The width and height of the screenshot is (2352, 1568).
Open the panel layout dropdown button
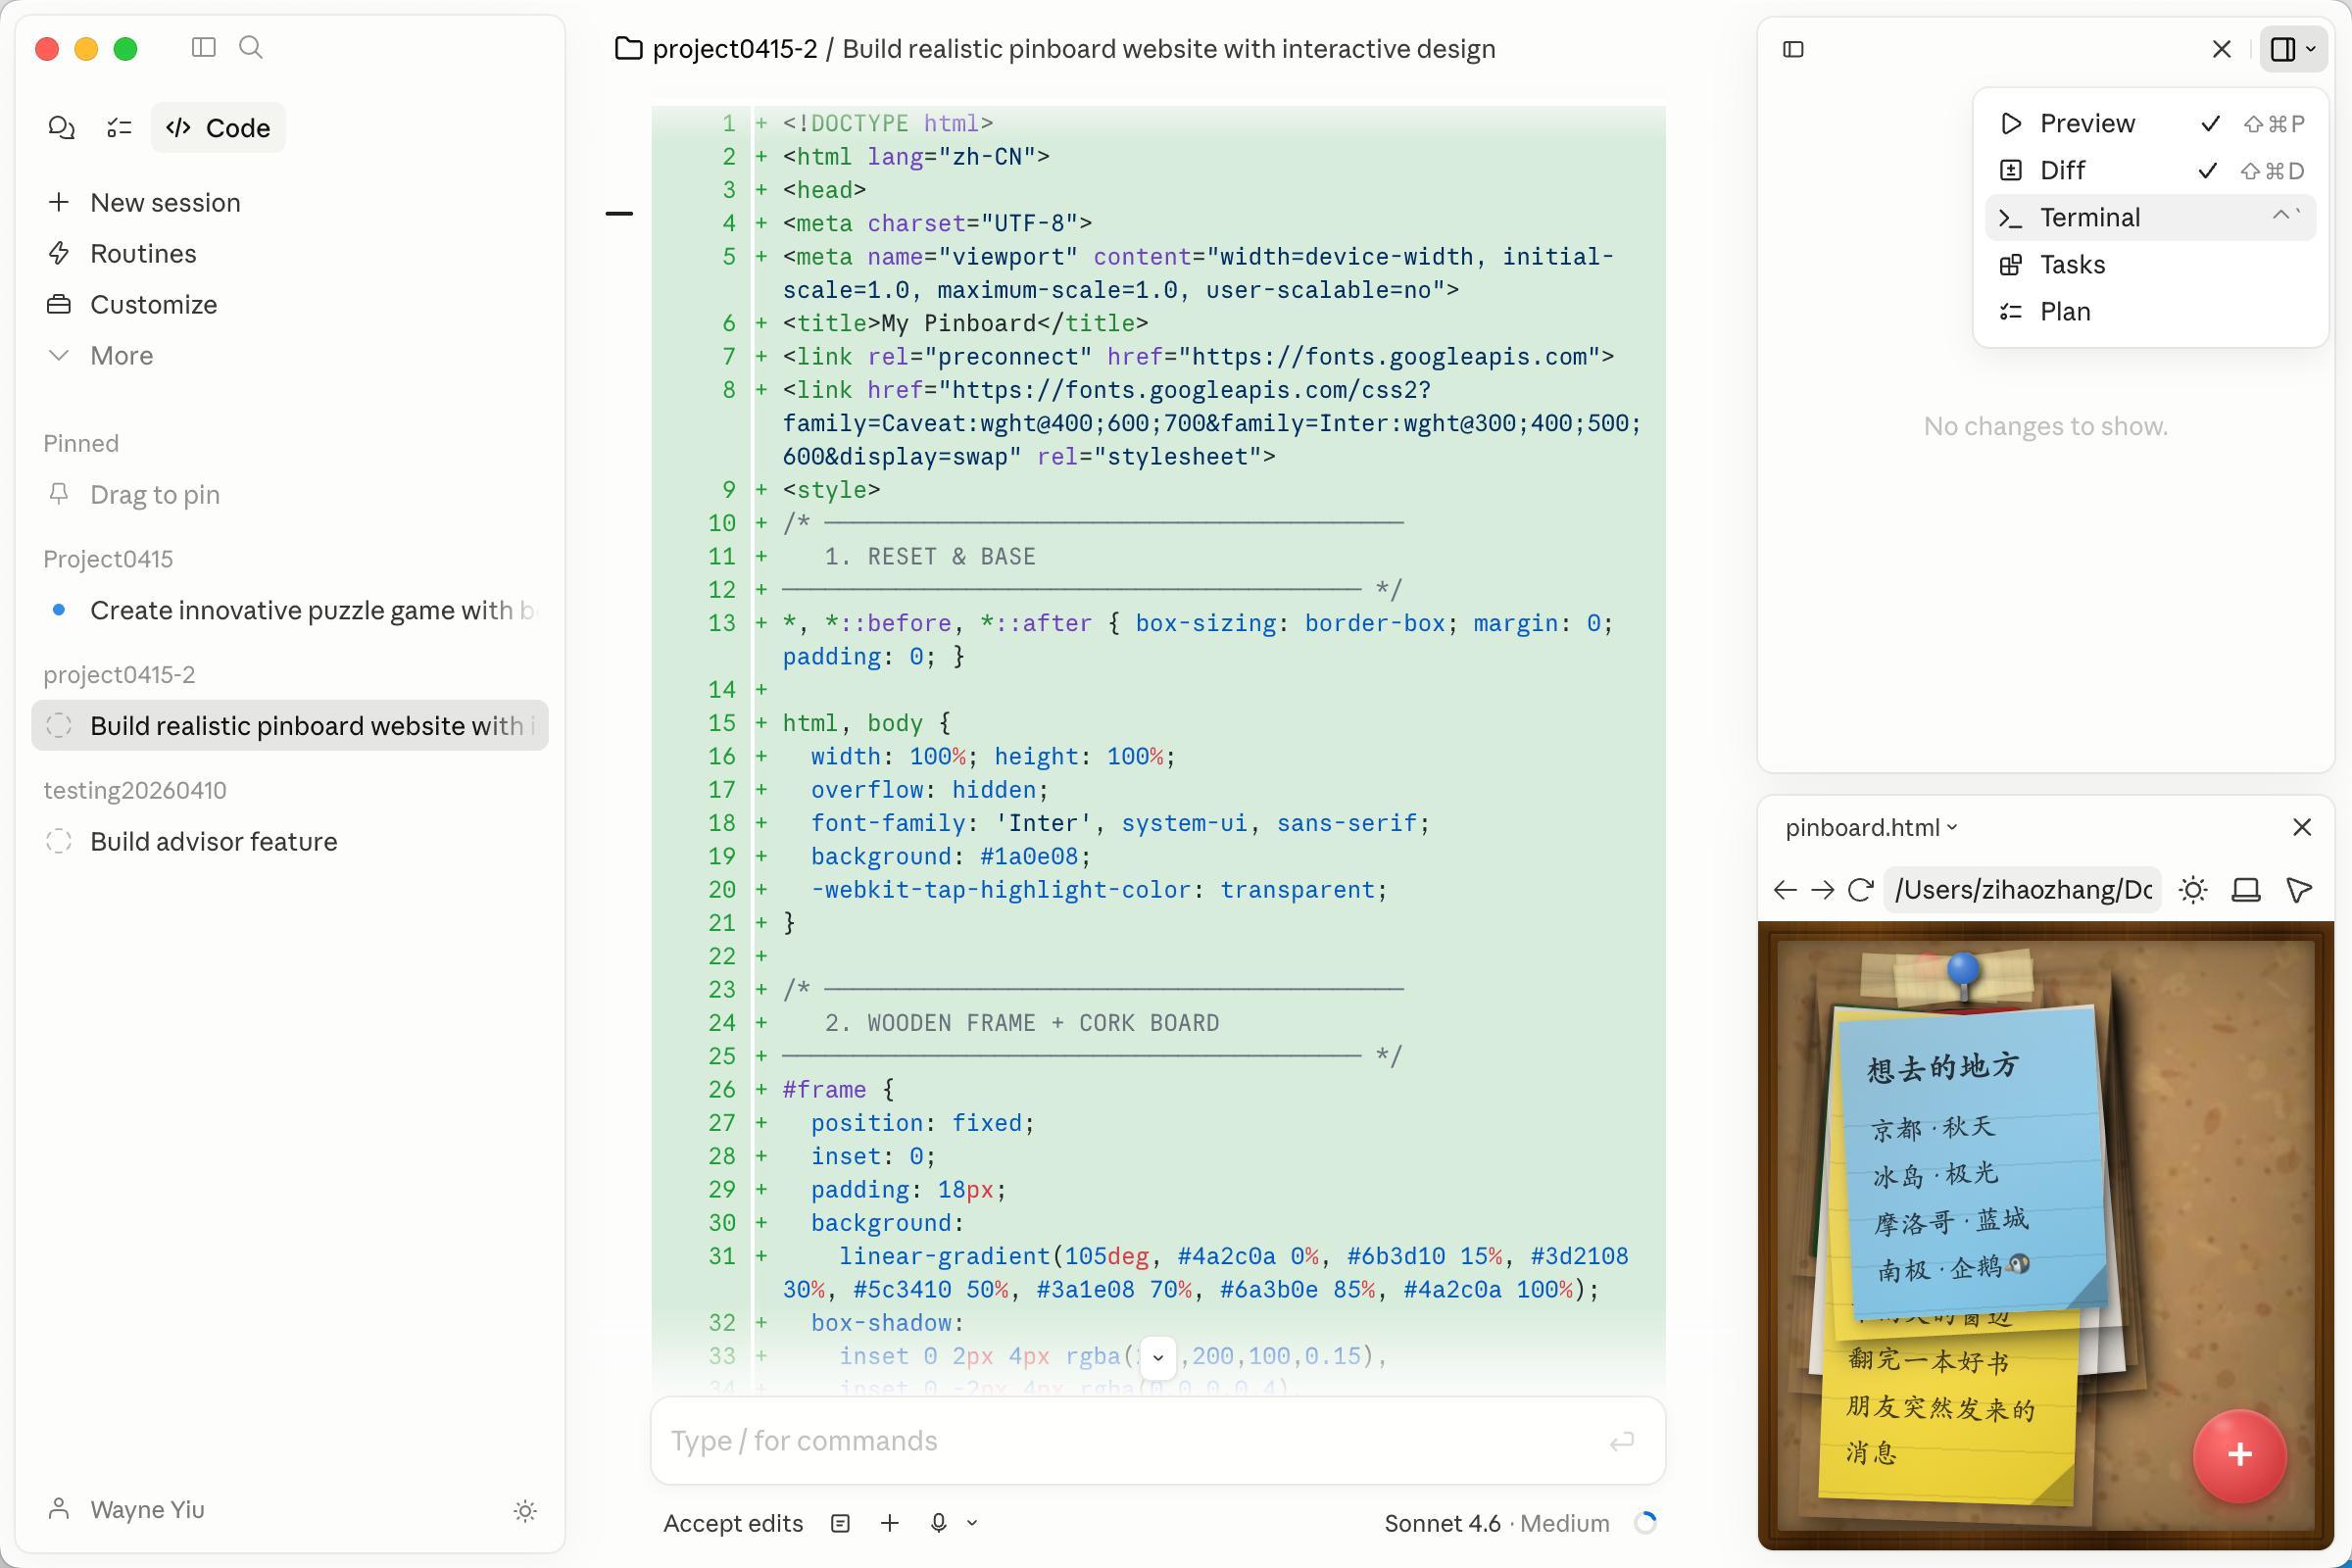2294,49
